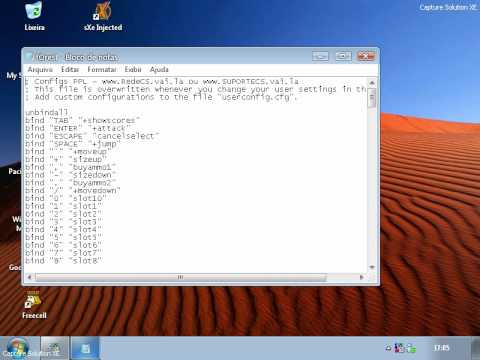The width and height of the screenshot is (480, 360).
Task: Open the taskbar clock showing 17:05
Action: [442, 348]
